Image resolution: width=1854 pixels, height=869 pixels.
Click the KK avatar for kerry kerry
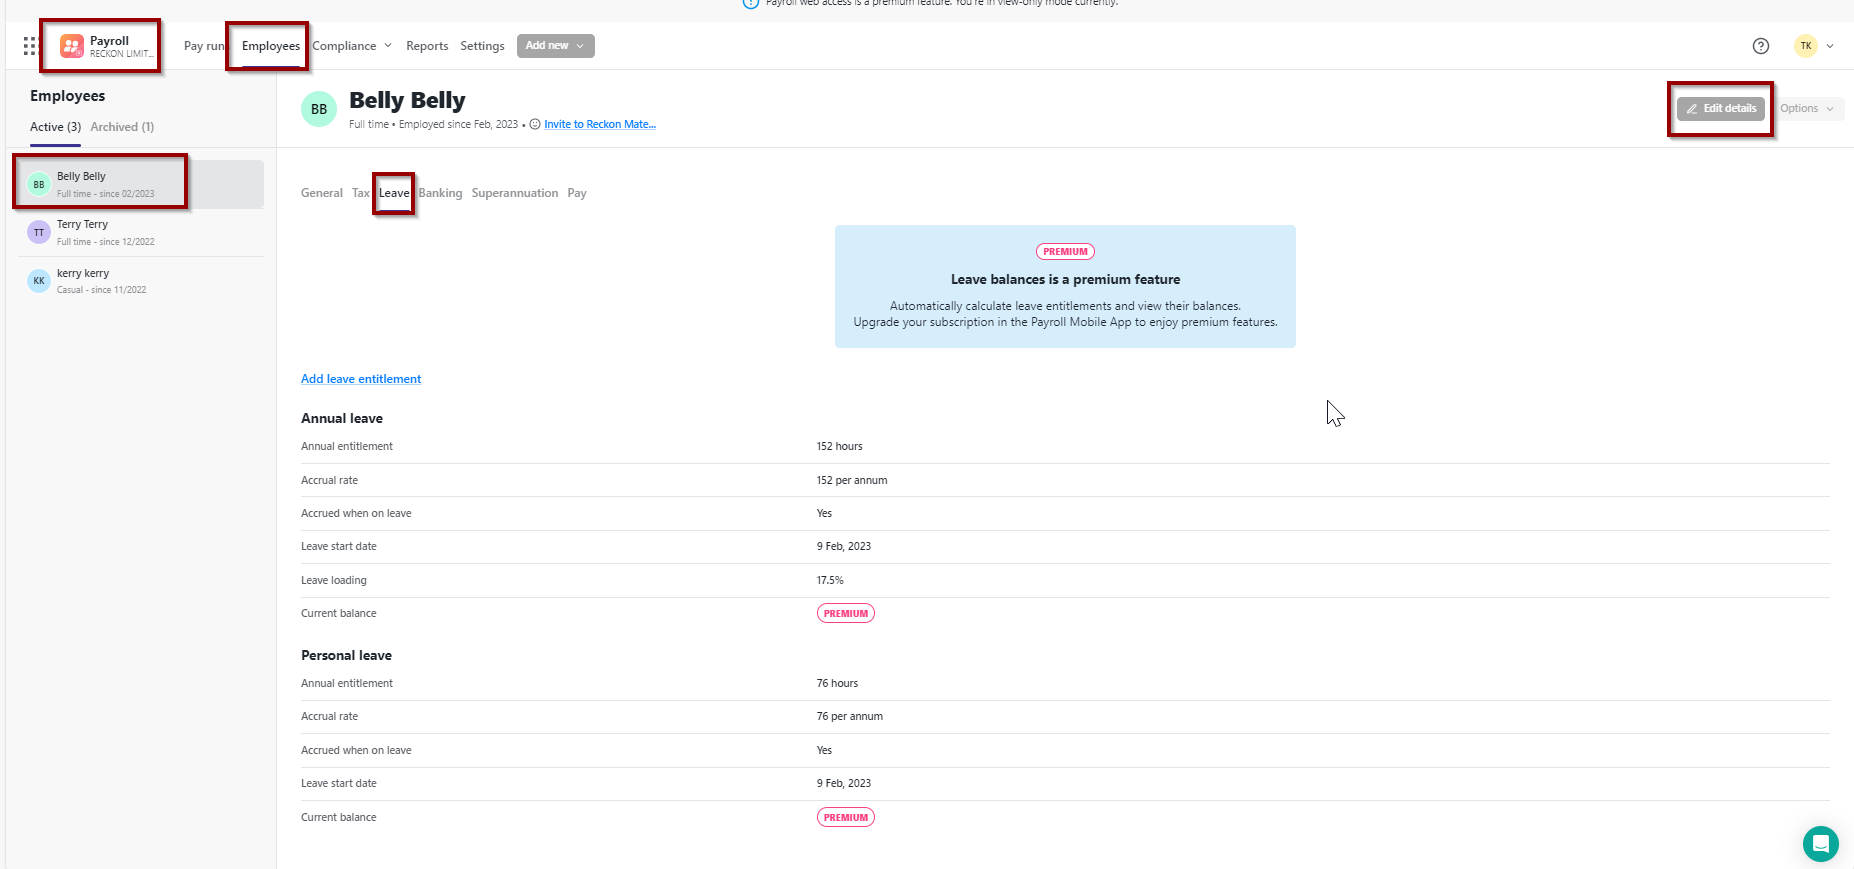click(39, 281)
